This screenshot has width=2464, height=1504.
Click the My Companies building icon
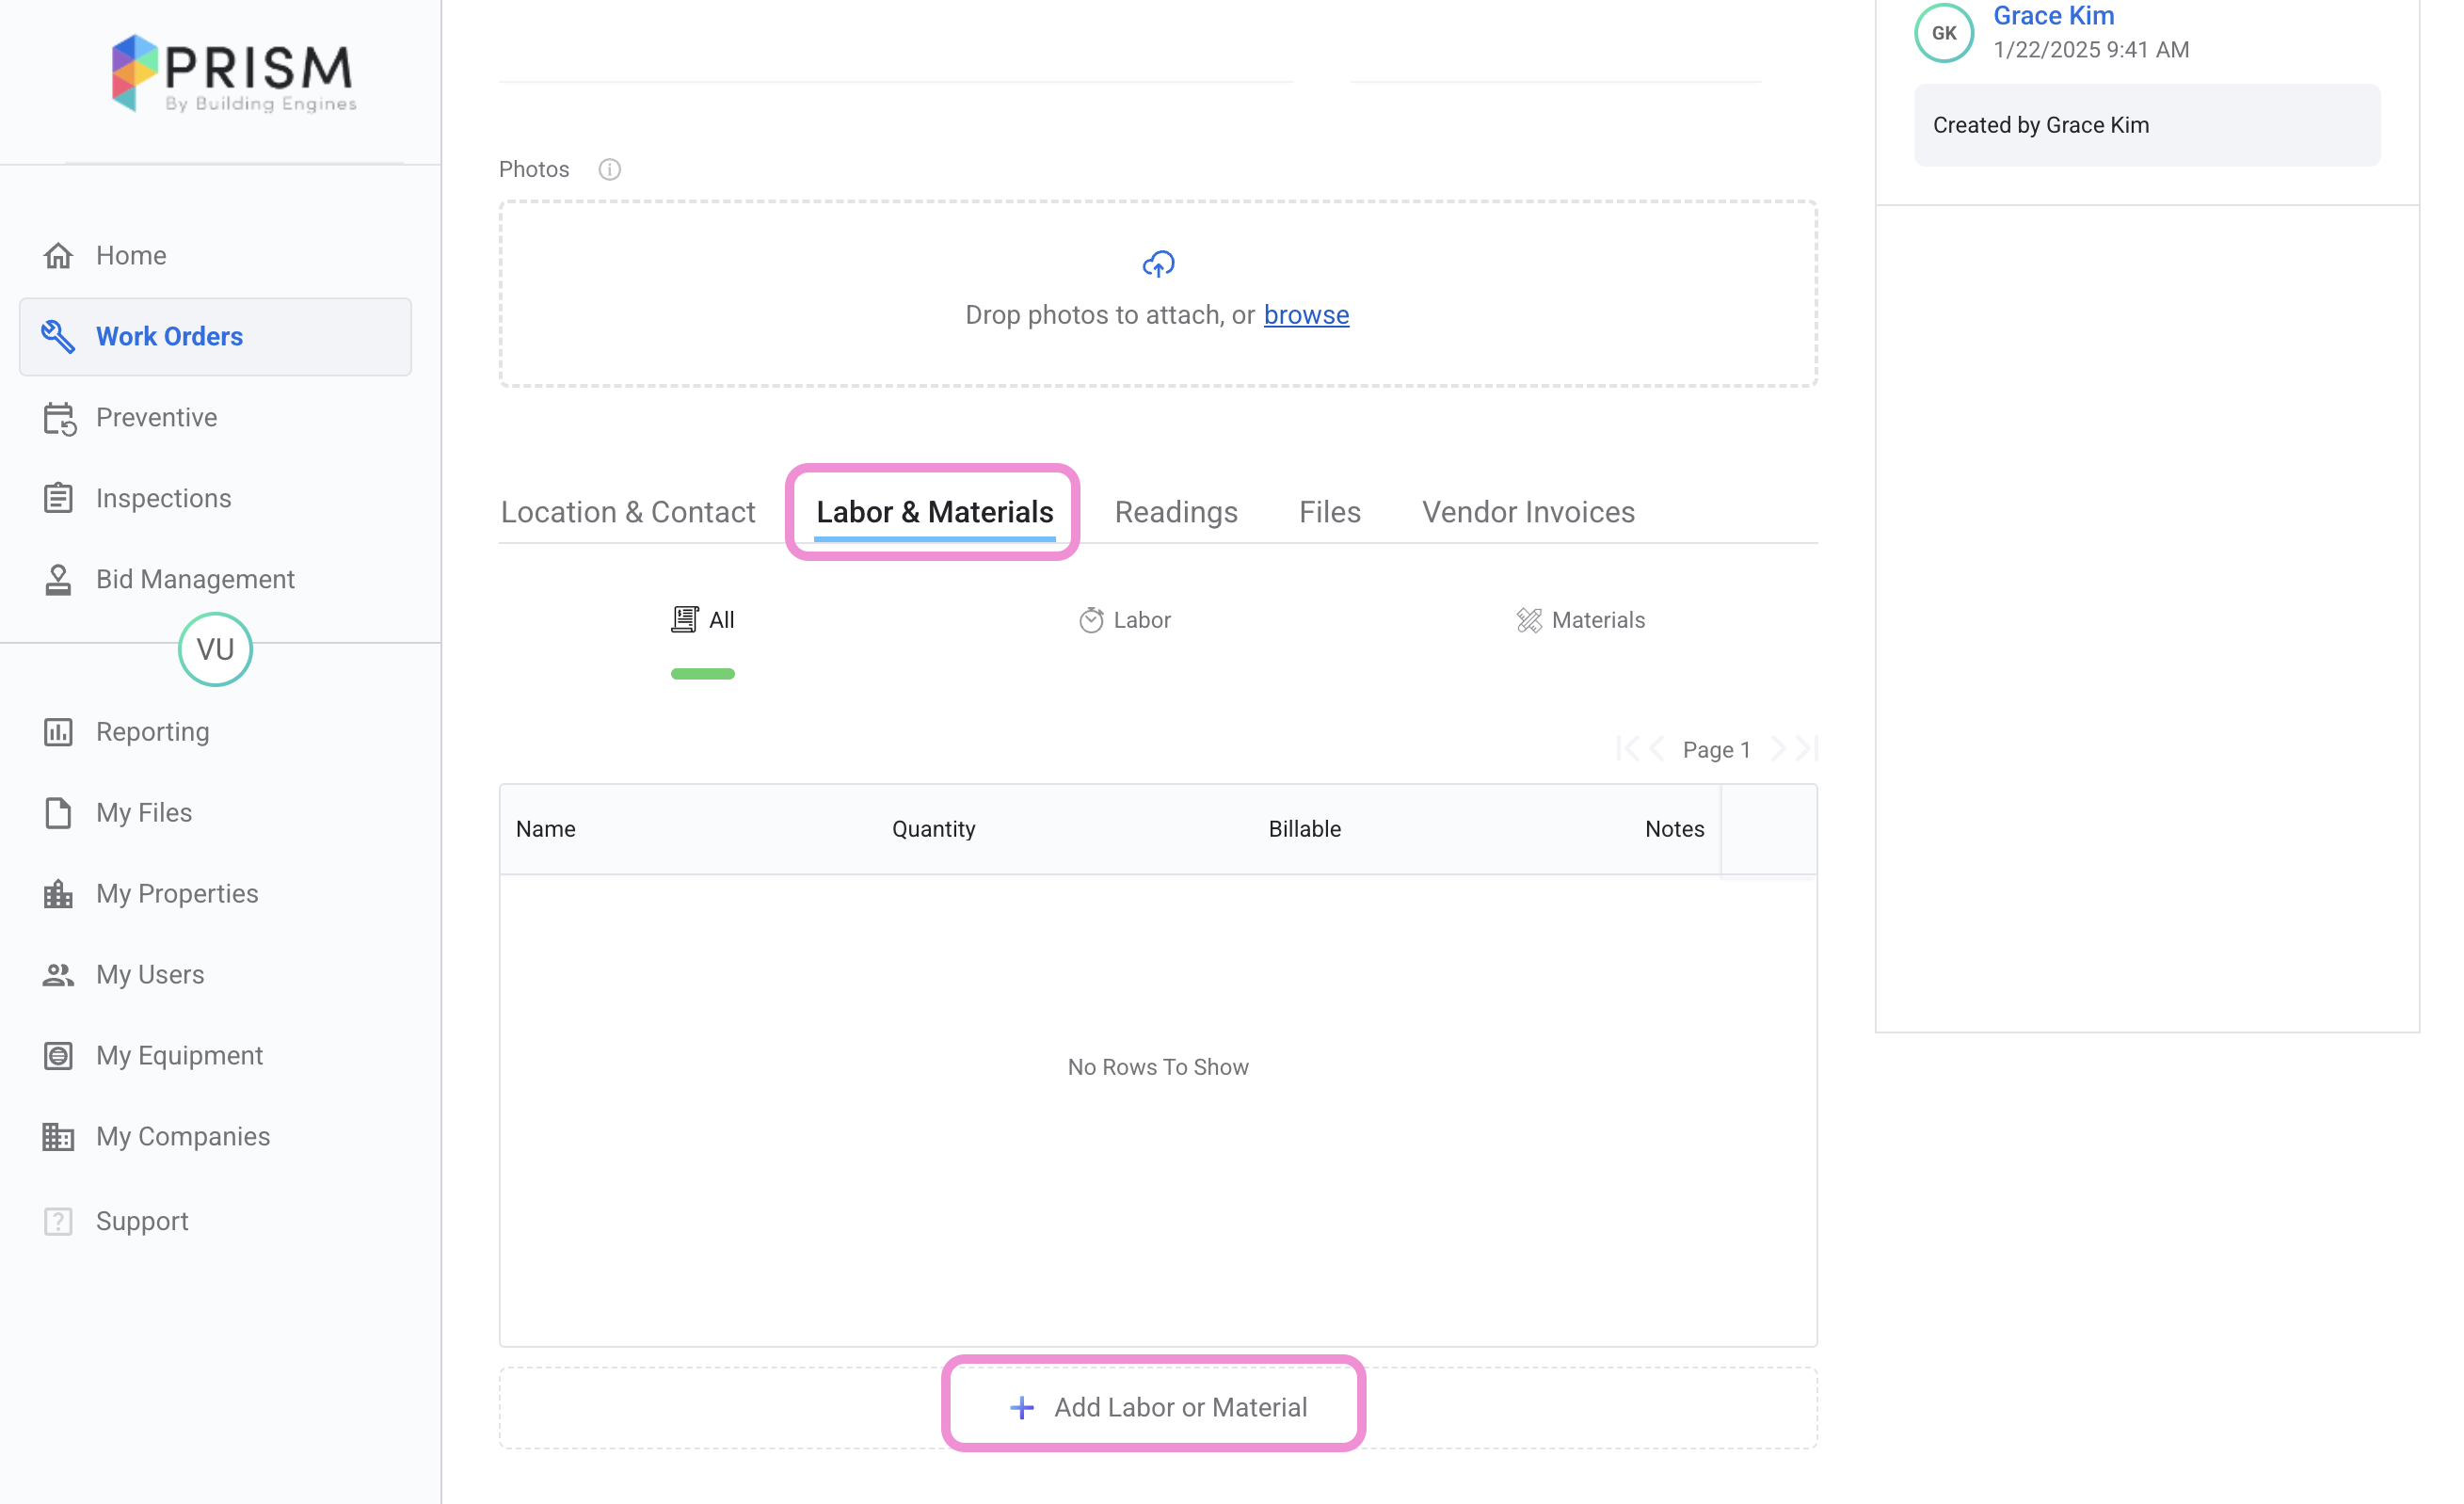[x=58, y=1136]
